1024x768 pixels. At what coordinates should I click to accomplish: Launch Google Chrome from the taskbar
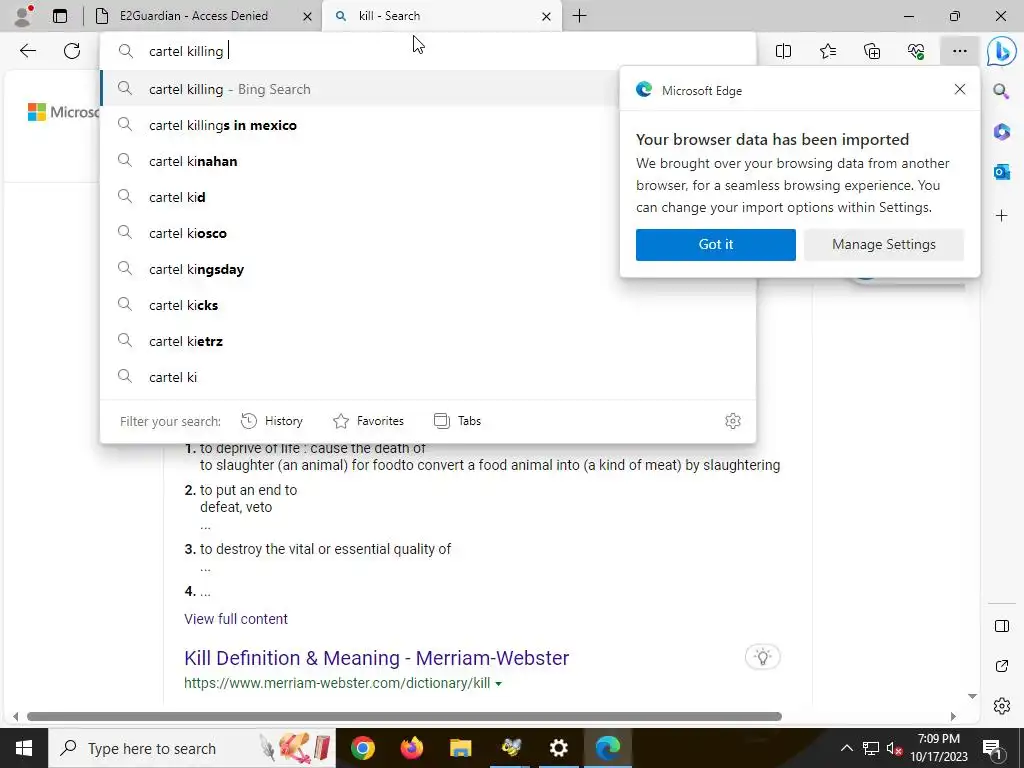(362, 748)
